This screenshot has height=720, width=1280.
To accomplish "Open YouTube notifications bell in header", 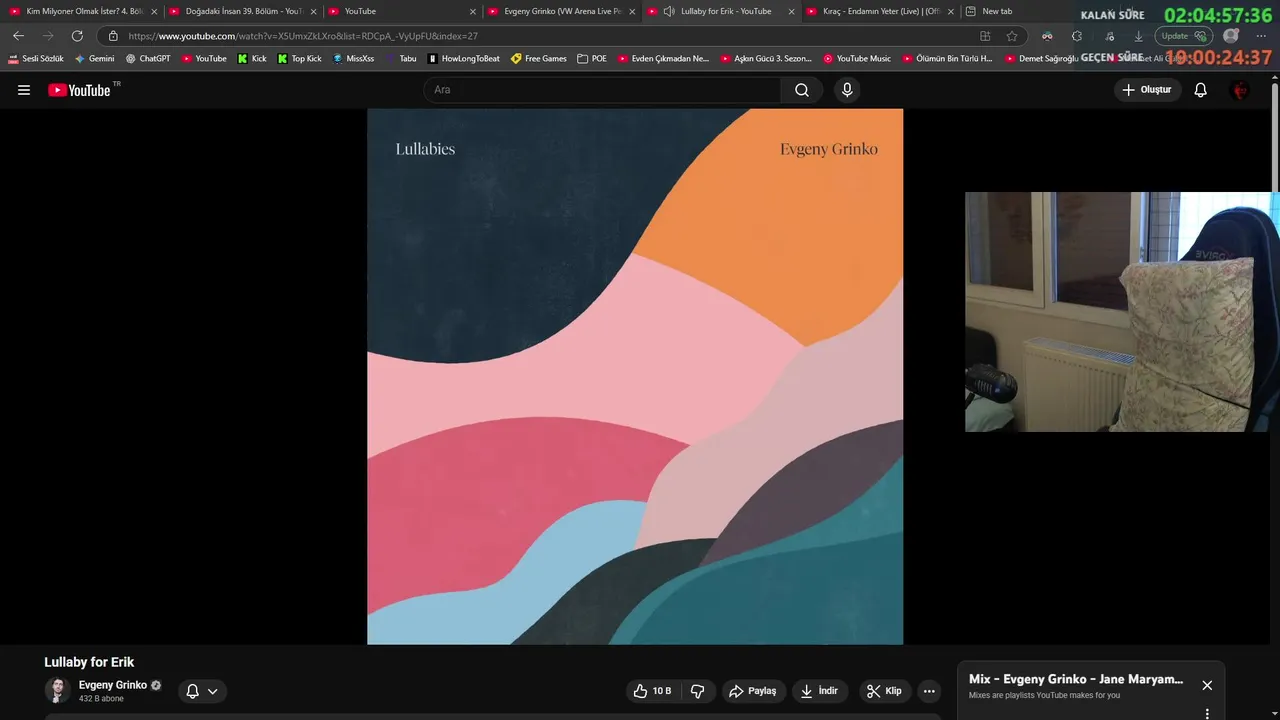I will click(x=1201, y=90).
